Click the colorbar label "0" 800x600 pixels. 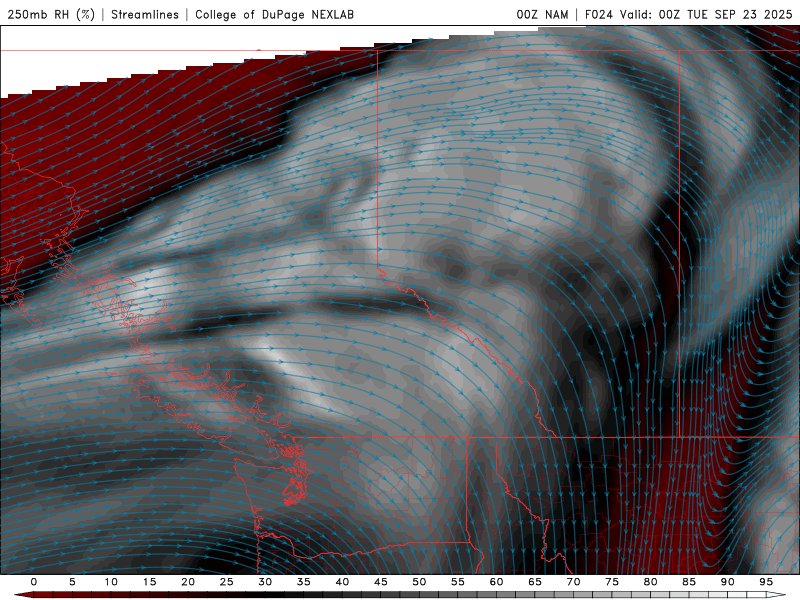(34, 582)
